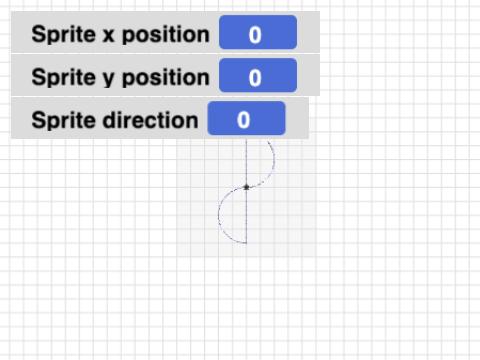This screenshot has height=360, width=480.
Task: Click the small sprite dot at center
Action: click(246, 187)
